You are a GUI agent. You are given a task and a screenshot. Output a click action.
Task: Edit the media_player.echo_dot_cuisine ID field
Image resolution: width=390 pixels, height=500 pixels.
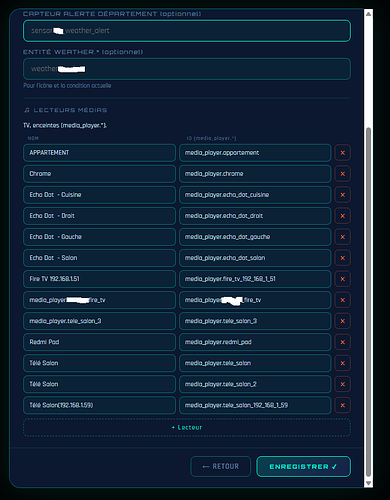(255, 195)
